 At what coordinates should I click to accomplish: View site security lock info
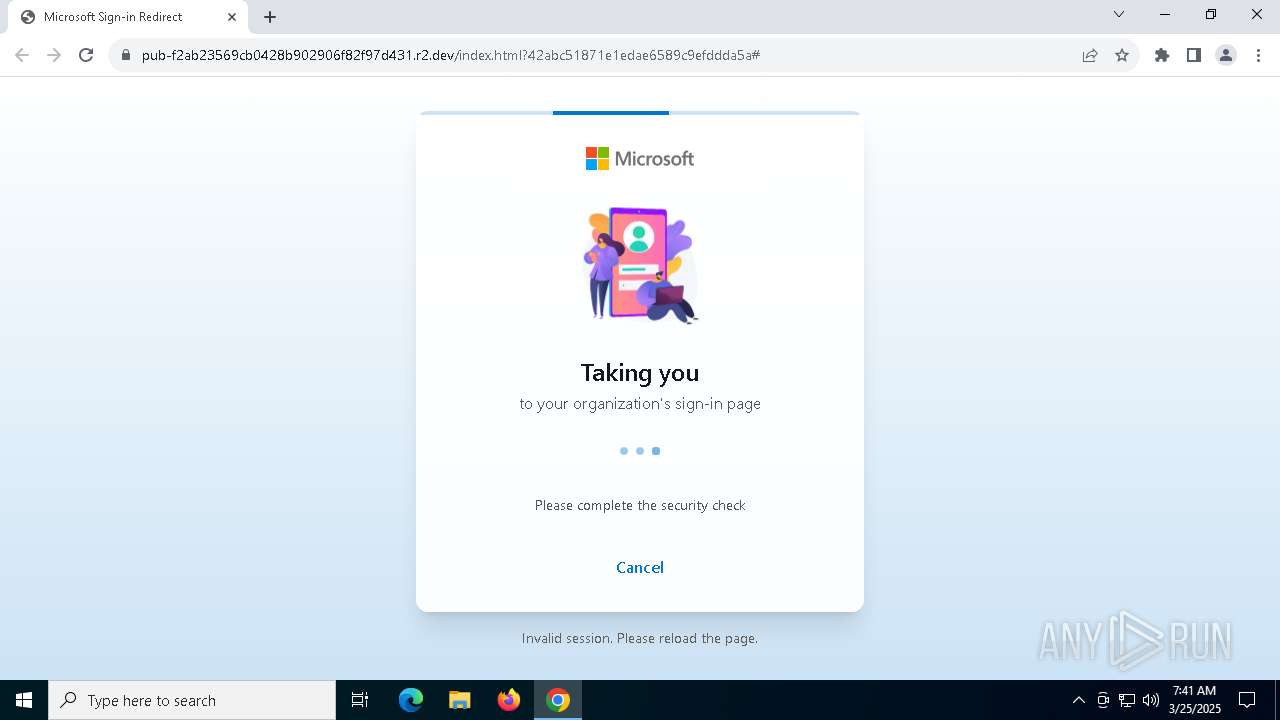point(126,55)
